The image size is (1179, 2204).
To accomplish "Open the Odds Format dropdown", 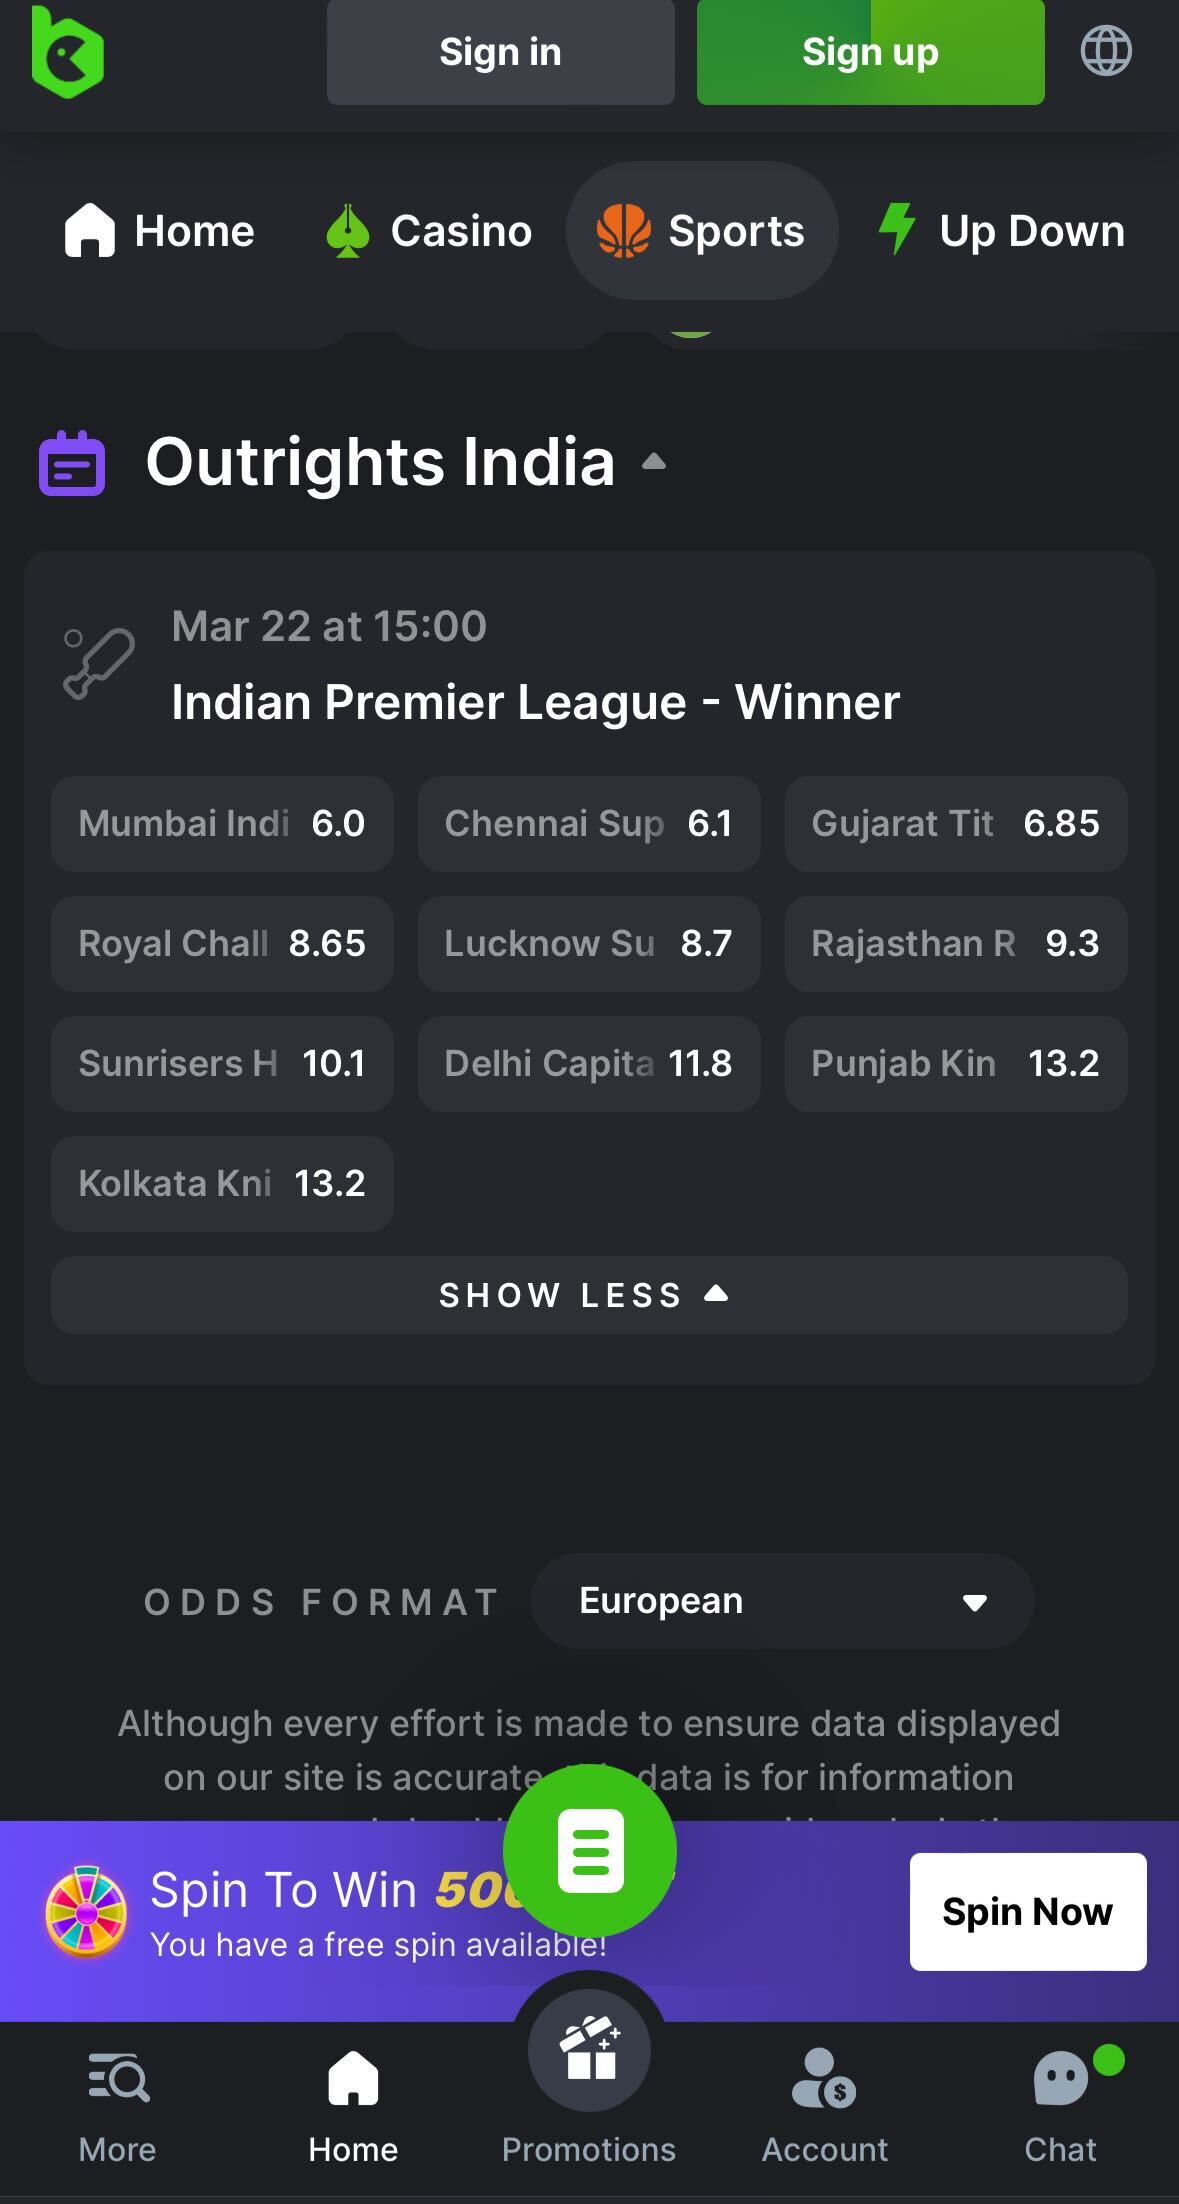I will [781, 1600].
